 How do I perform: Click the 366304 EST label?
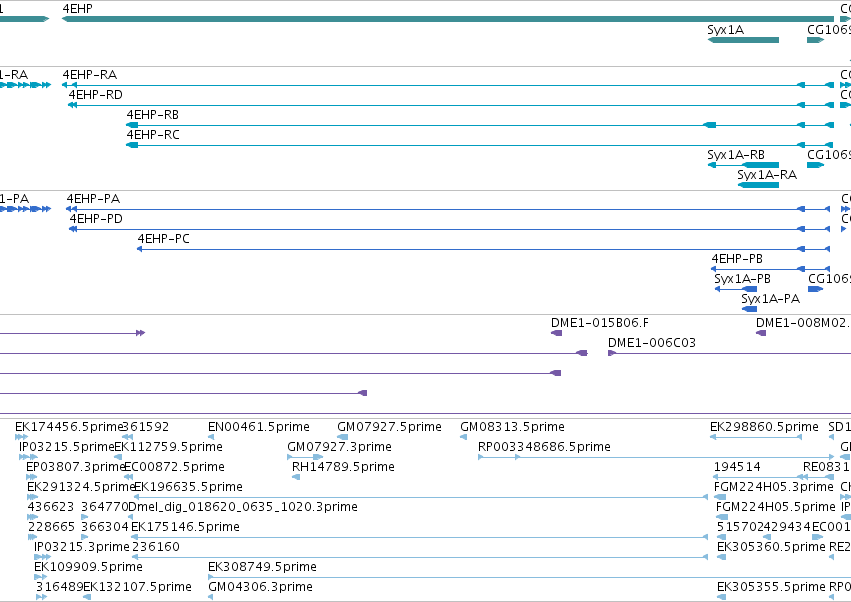(x=105, y=527)
